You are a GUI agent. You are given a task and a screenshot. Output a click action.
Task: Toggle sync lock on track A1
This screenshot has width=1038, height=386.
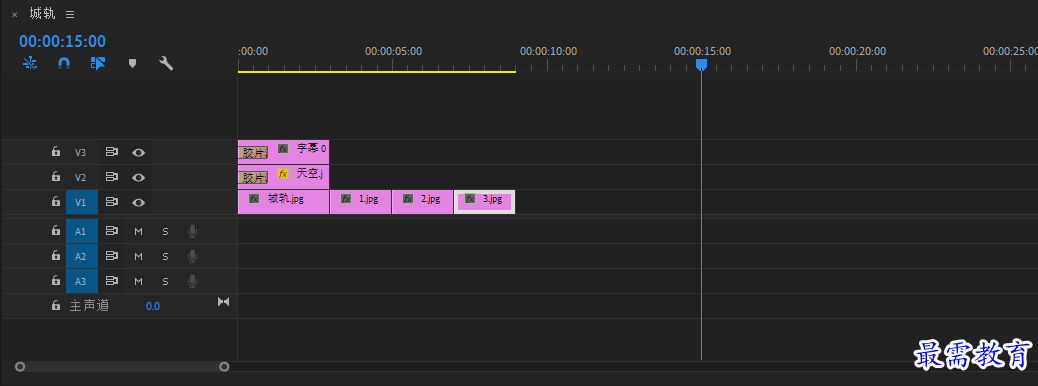(112, 231)
